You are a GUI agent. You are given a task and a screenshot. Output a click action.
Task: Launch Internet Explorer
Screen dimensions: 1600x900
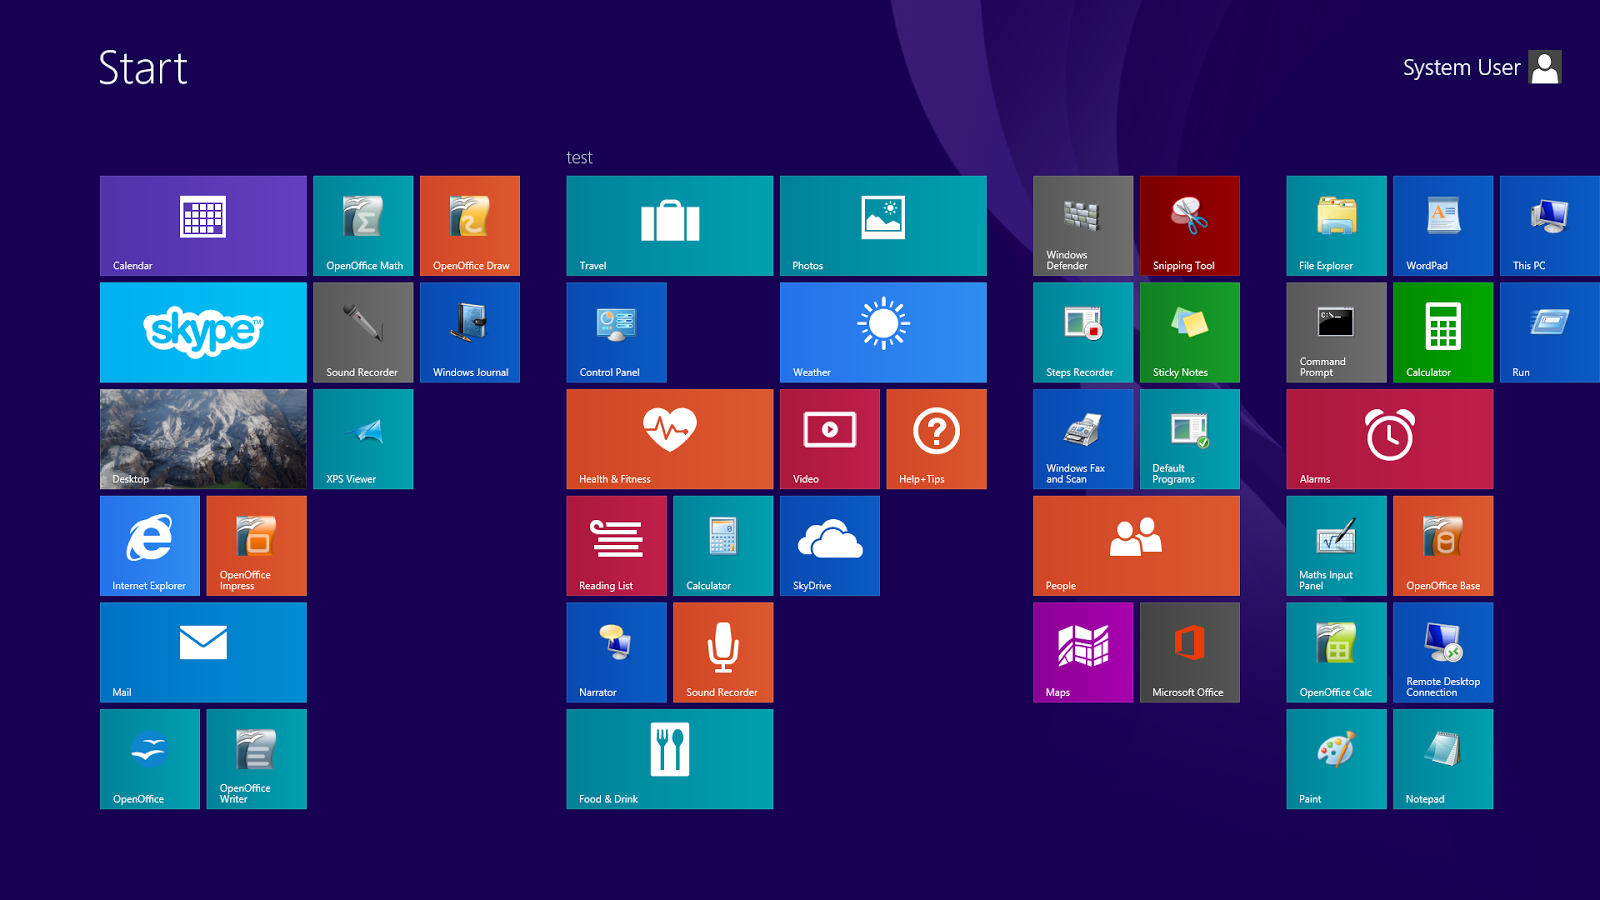click(x=149, y=545)
